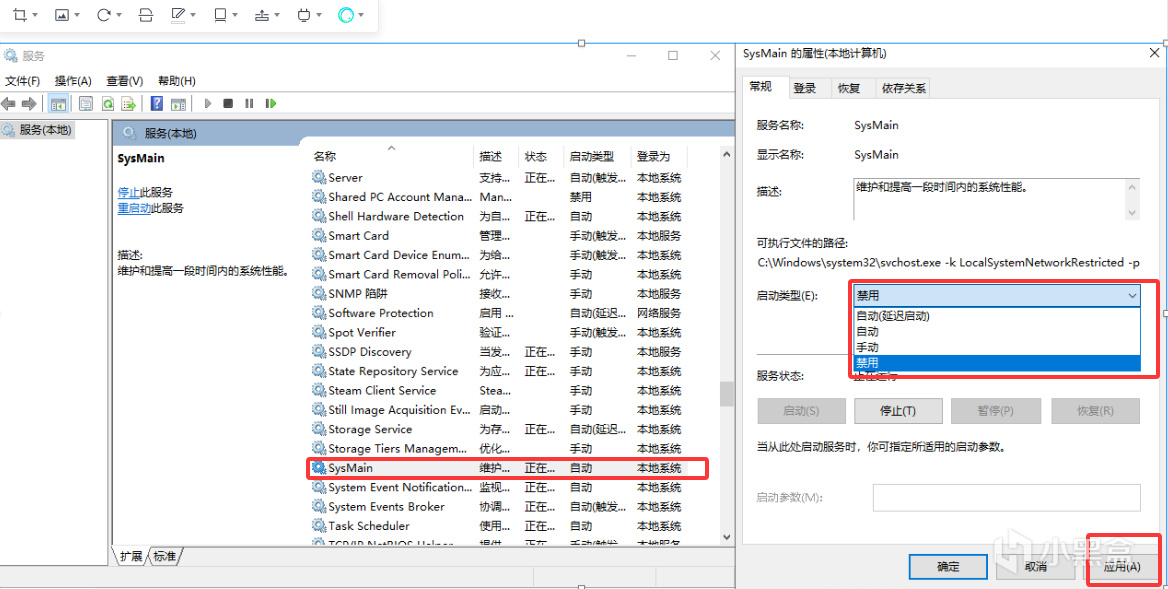
Task: Click the services list scroll-up arrow
Action: [726, 153]
